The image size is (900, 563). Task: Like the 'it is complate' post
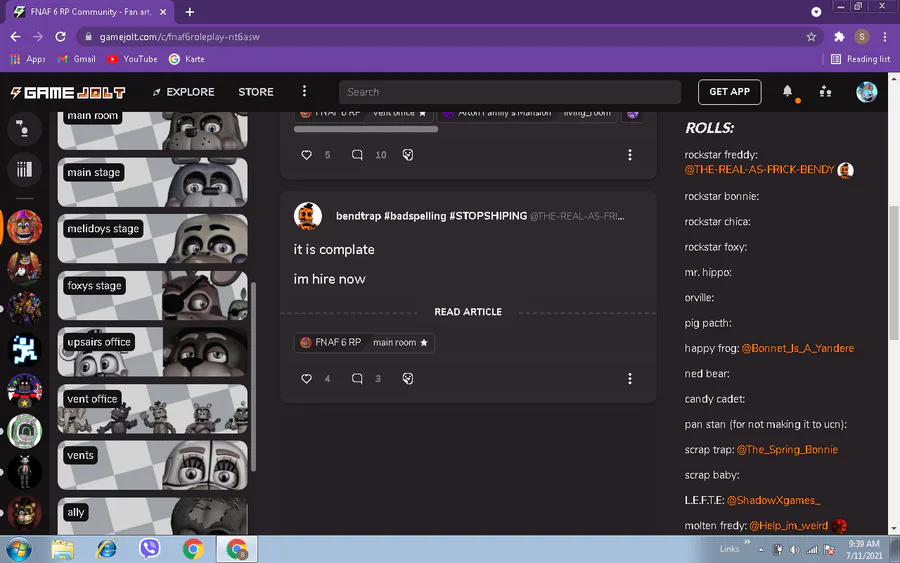tap(307, 379)
